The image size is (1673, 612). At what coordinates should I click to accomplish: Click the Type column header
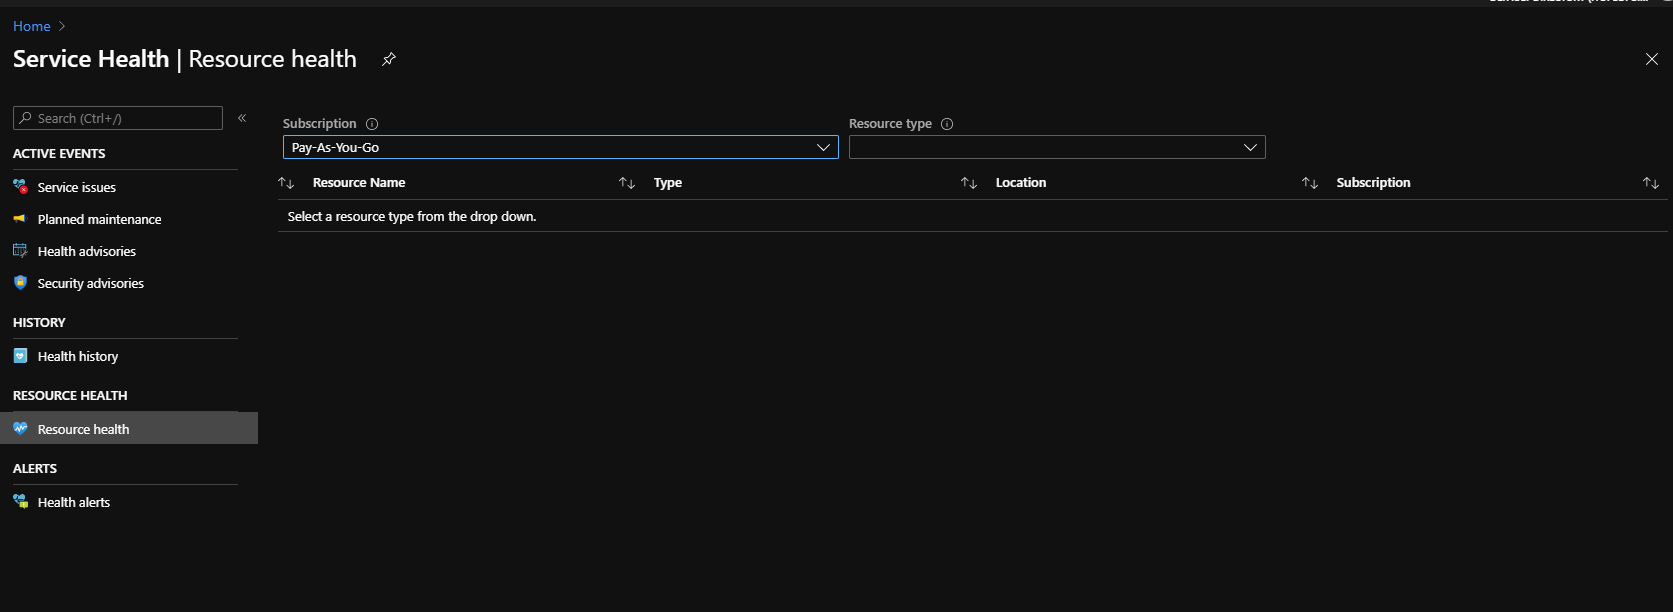click(x=668, y=183)
